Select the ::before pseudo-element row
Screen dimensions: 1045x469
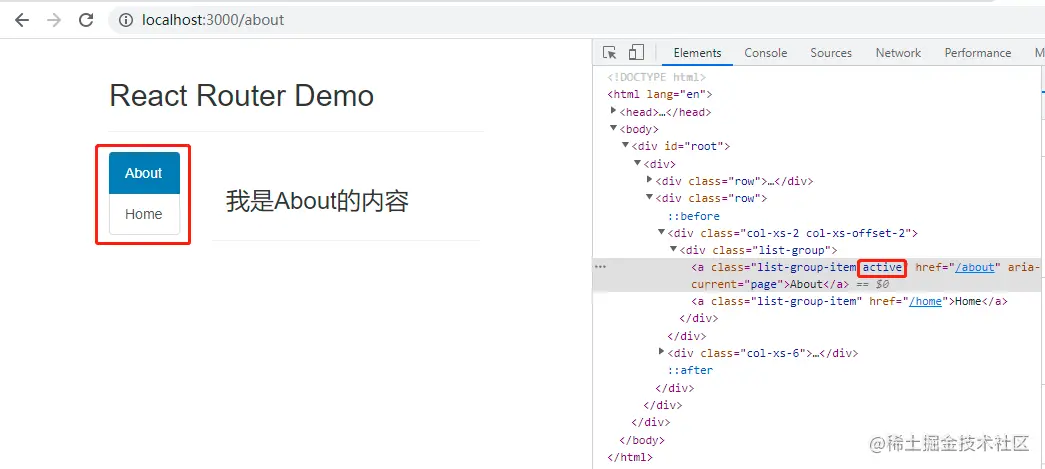(694, 216)
